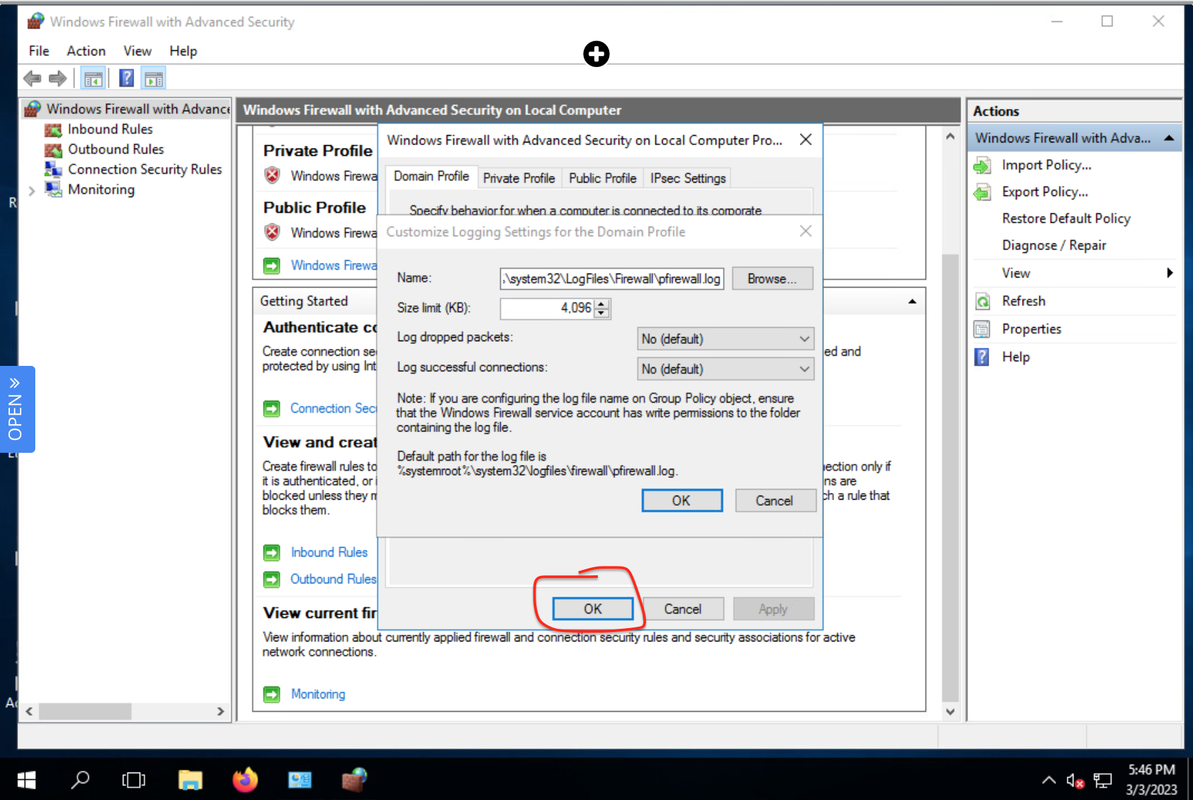Click OK in Customize Logging Settings dialog
This screenshot has width=1193, height=800.
pos(682,501)
